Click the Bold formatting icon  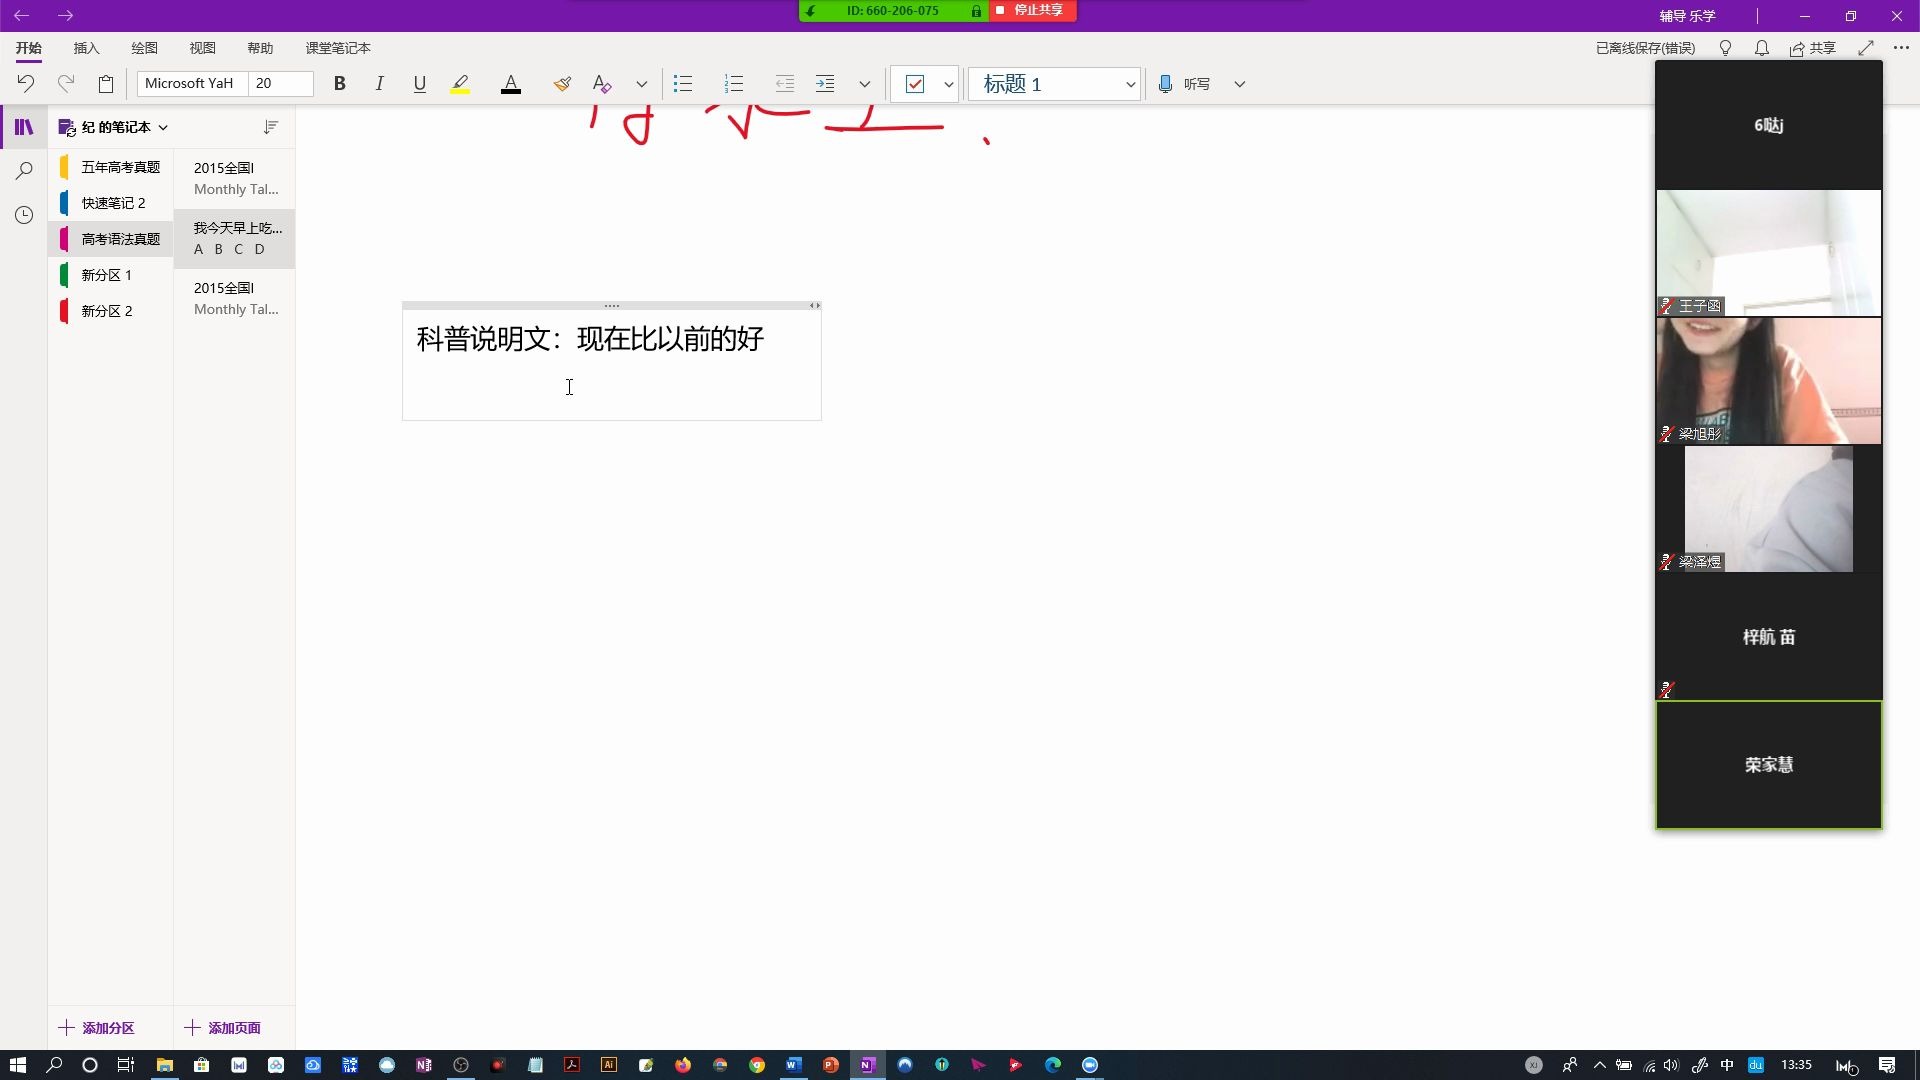coord(340,83)
